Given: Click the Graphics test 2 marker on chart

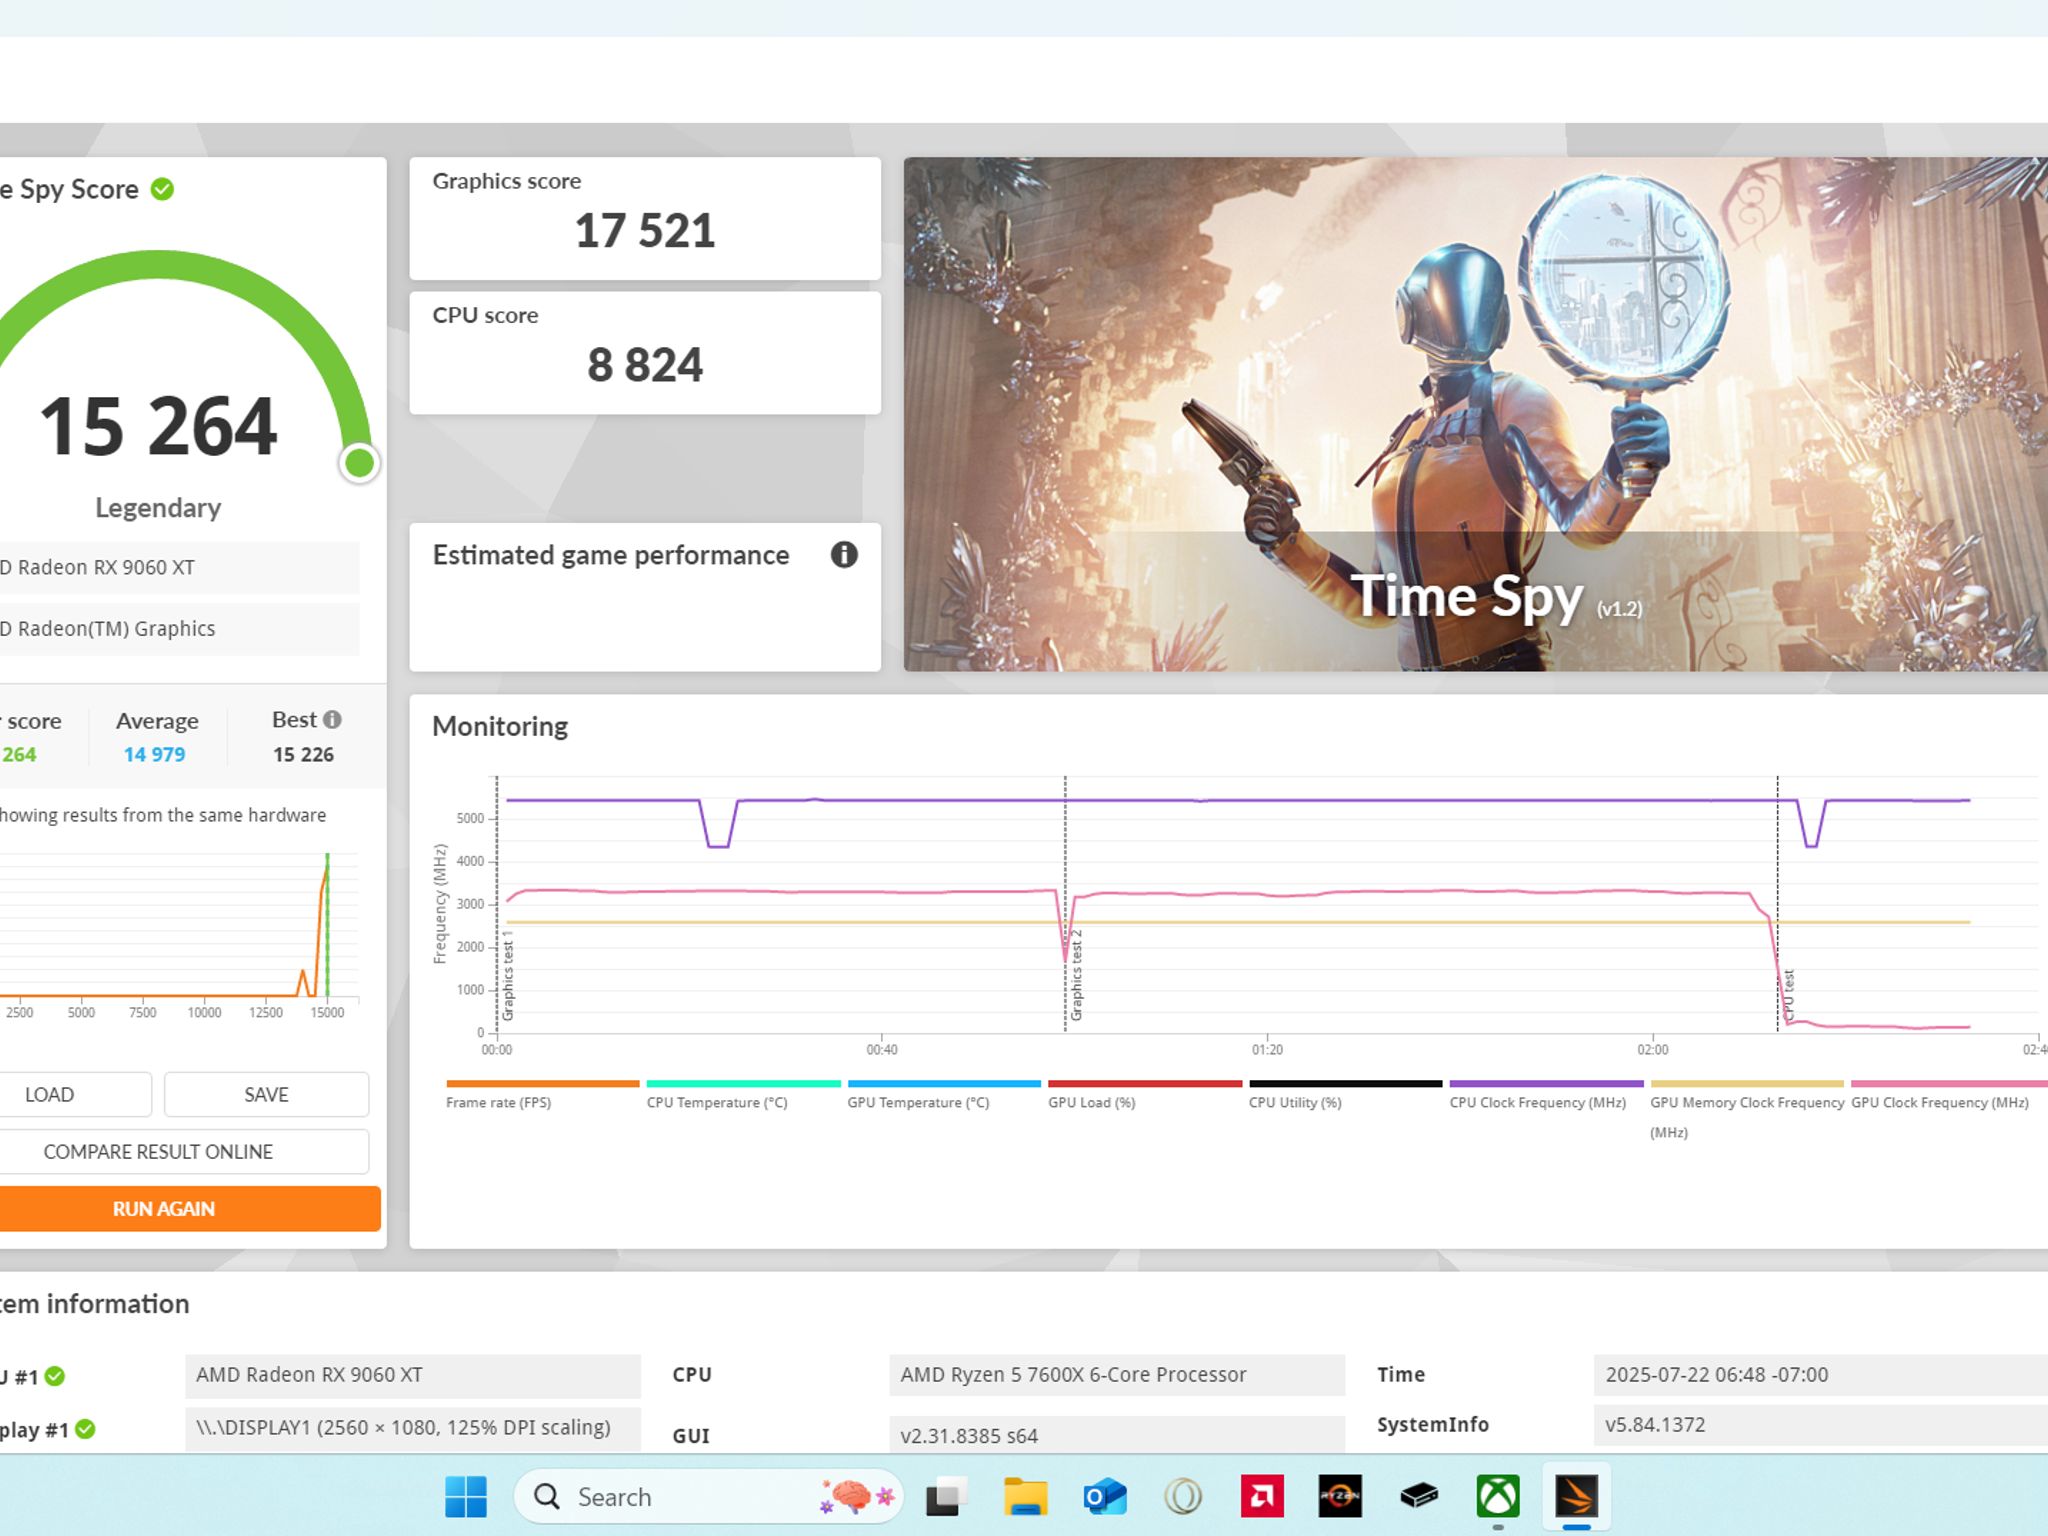Looking at the screenshot, I should point(1076,975).
